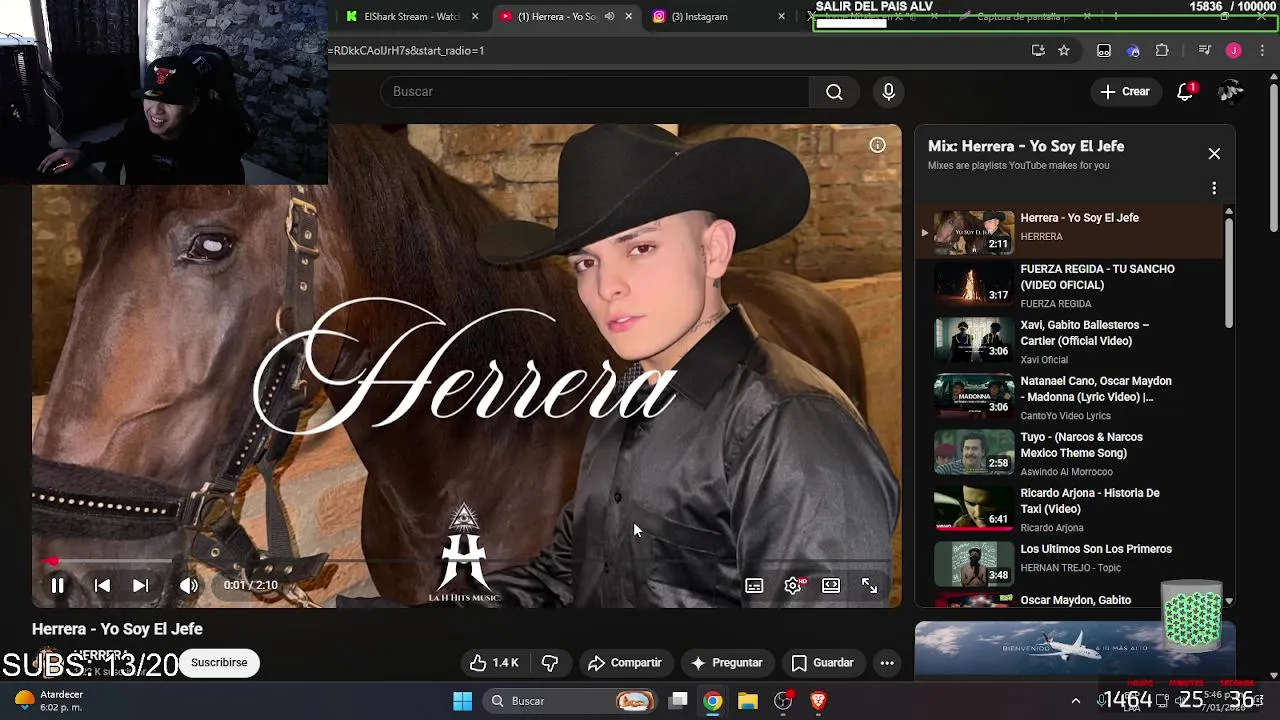The image size is (1280, 720).
Task: Open player settings gear icon
Action: (793, 586)
